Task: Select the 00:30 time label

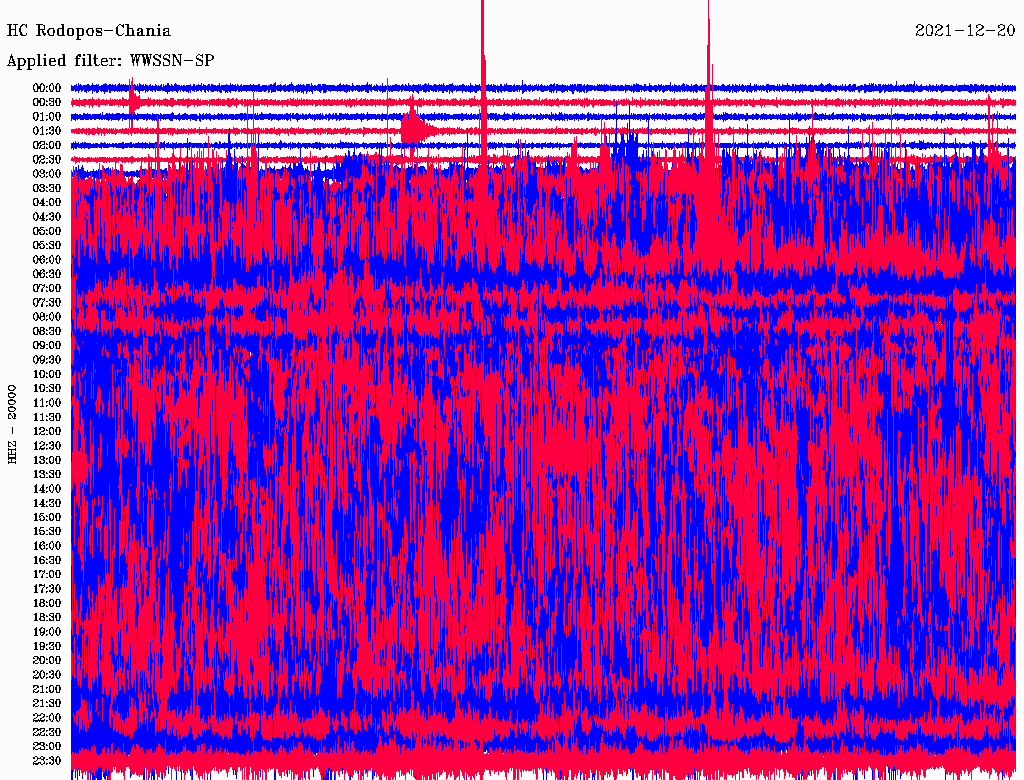Action: click(x=47, y=102)
